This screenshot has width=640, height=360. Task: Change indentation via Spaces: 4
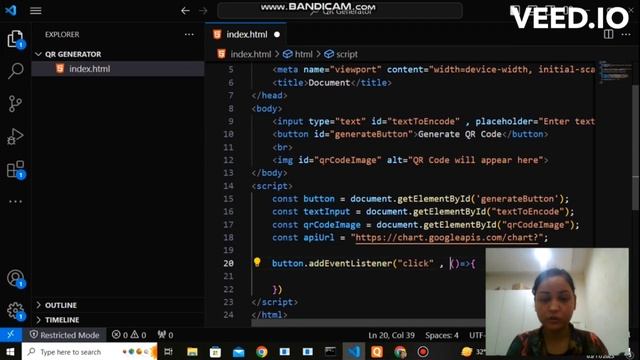(x=442, y=335)
